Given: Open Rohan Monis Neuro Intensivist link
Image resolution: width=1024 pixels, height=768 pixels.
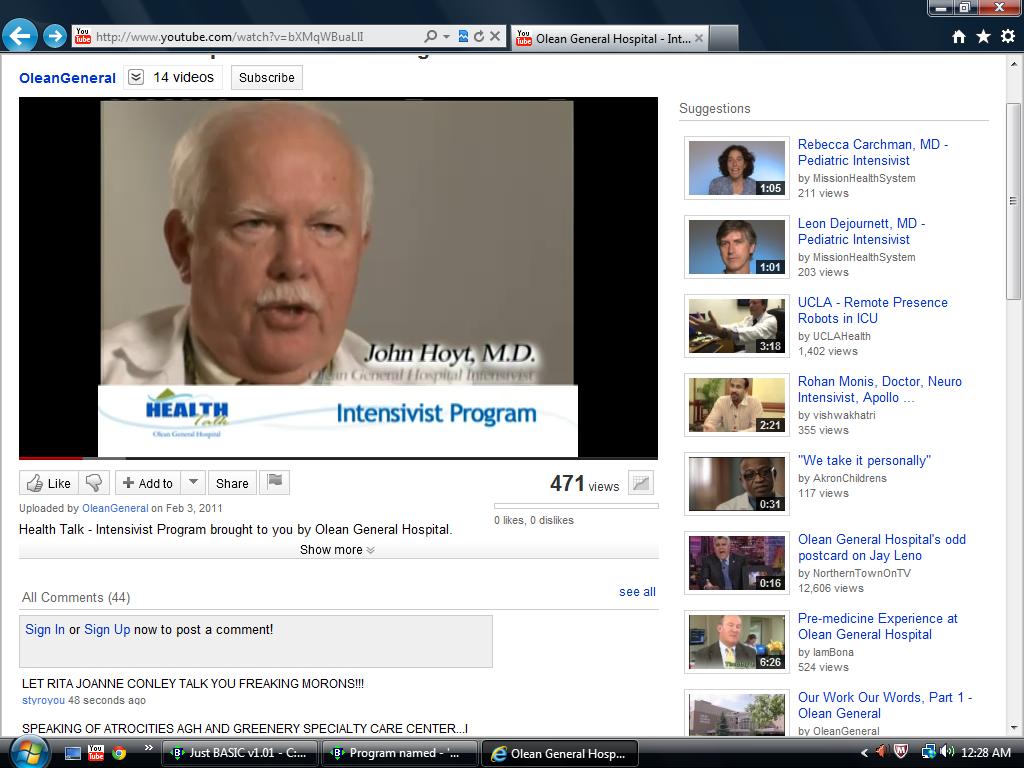Looking at the screenshot, I should point(880,389).
